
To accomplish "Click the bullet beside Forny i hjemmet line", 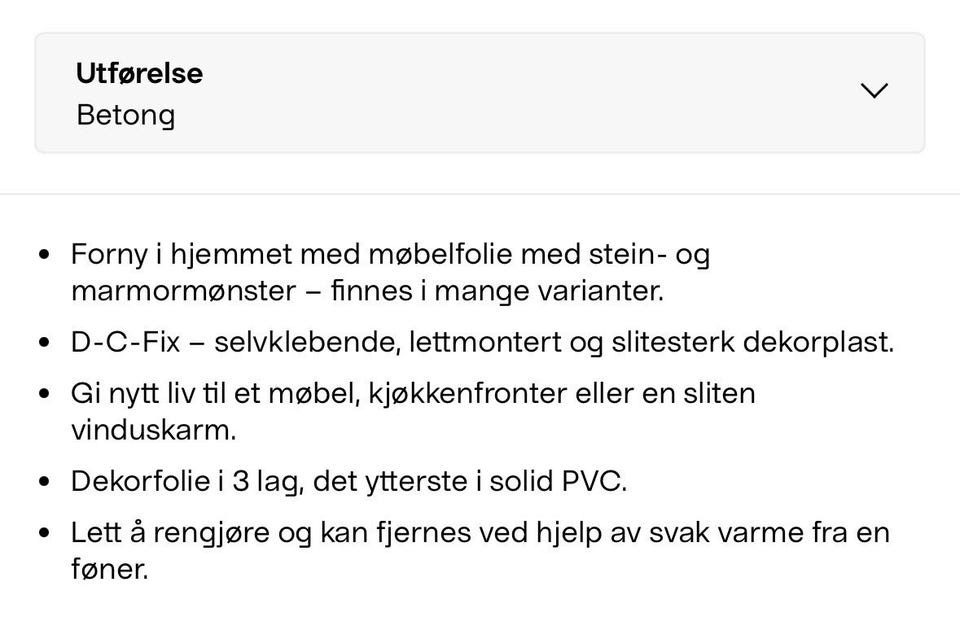I will pyautogui.click(x=43, y=255).
